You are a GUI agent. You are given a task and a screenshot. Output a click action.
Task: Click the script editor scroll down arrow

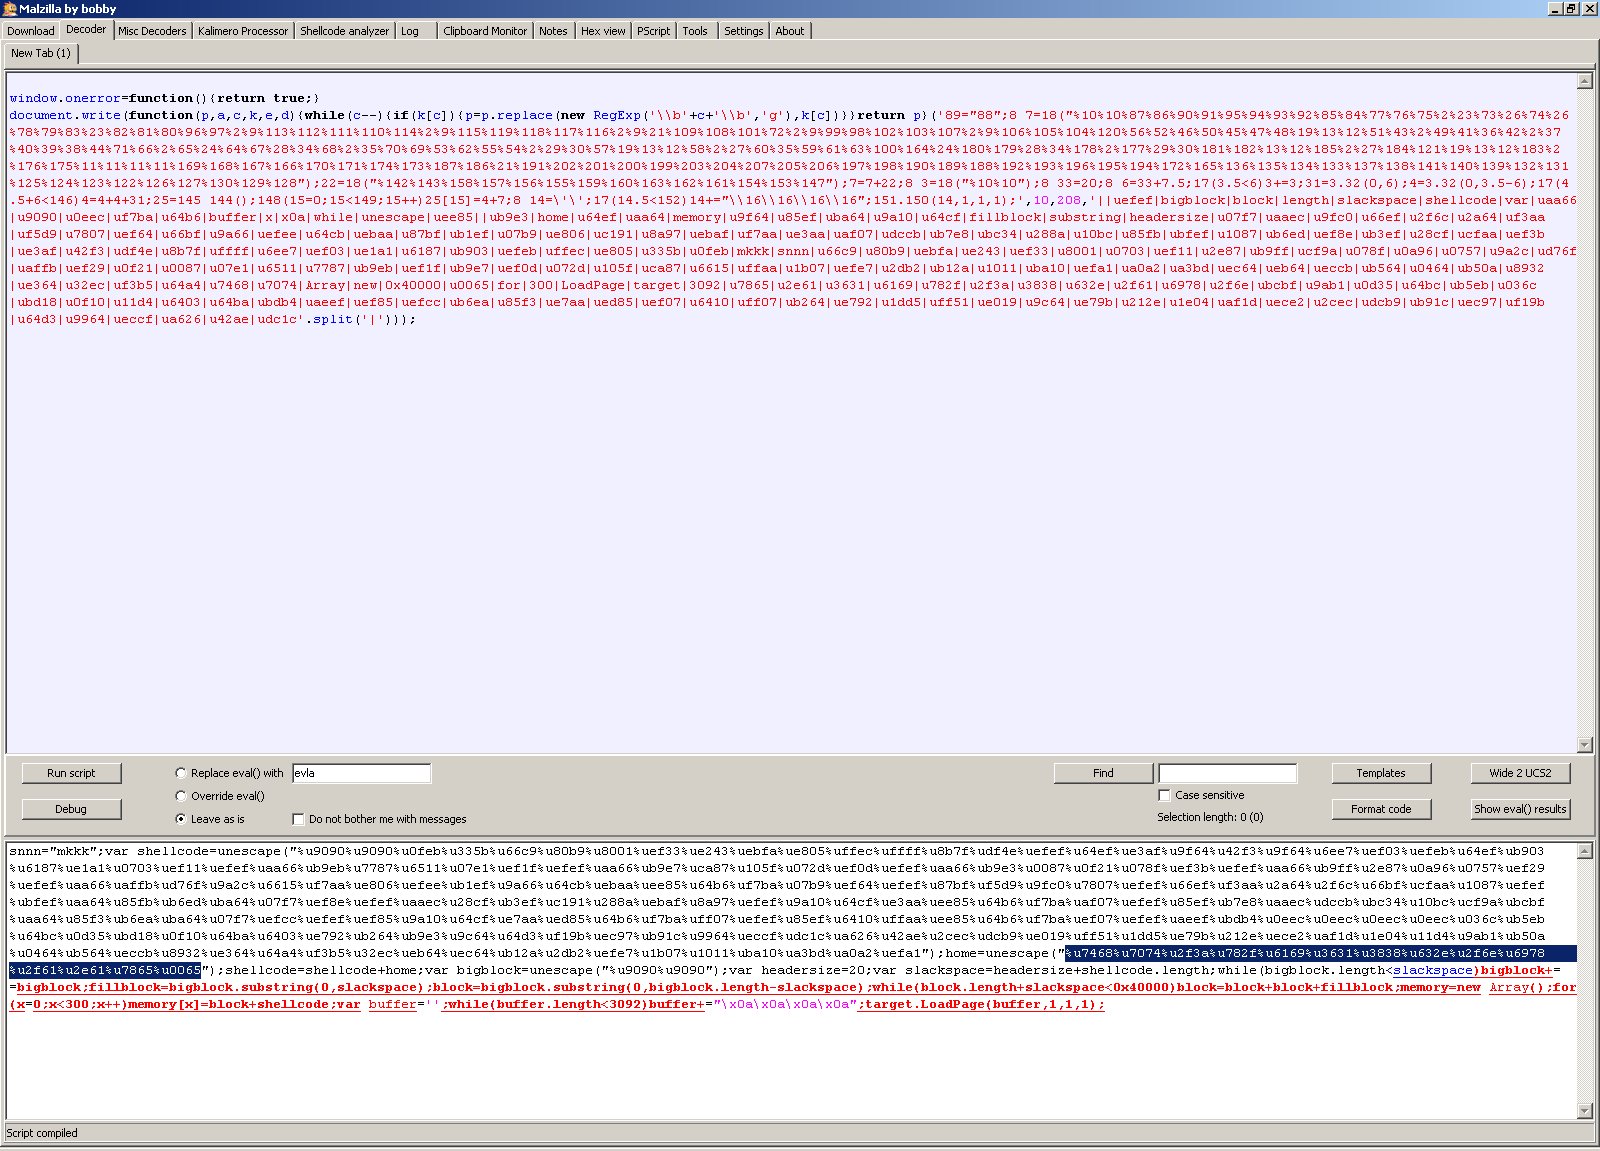coord(1584,745)
